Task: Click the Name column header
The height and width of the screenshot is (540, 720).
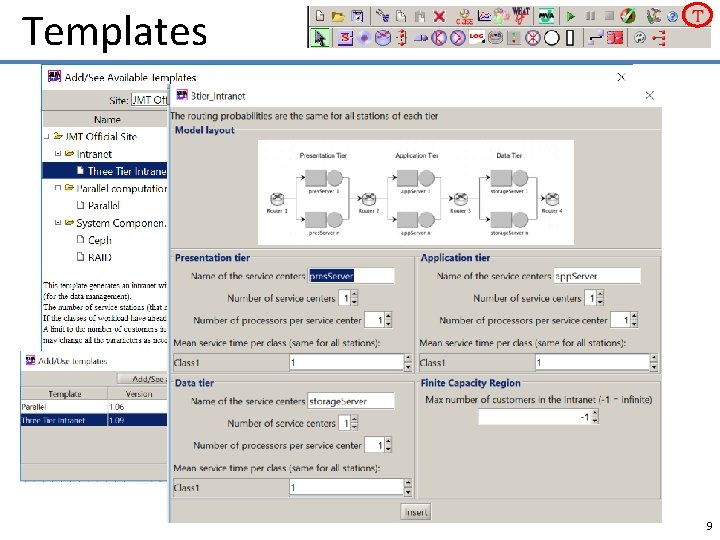Action: 106,119
